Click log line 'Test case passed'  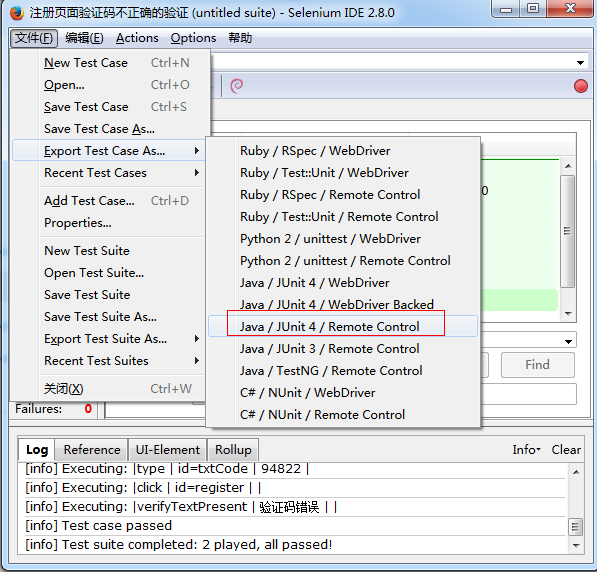(295, 526)
